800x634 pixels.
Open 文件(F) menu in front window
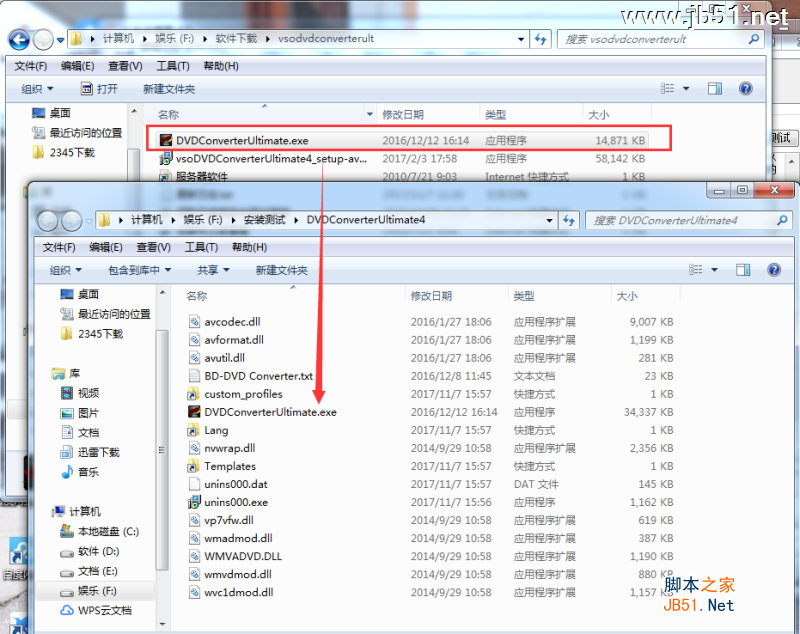[59, 247]
